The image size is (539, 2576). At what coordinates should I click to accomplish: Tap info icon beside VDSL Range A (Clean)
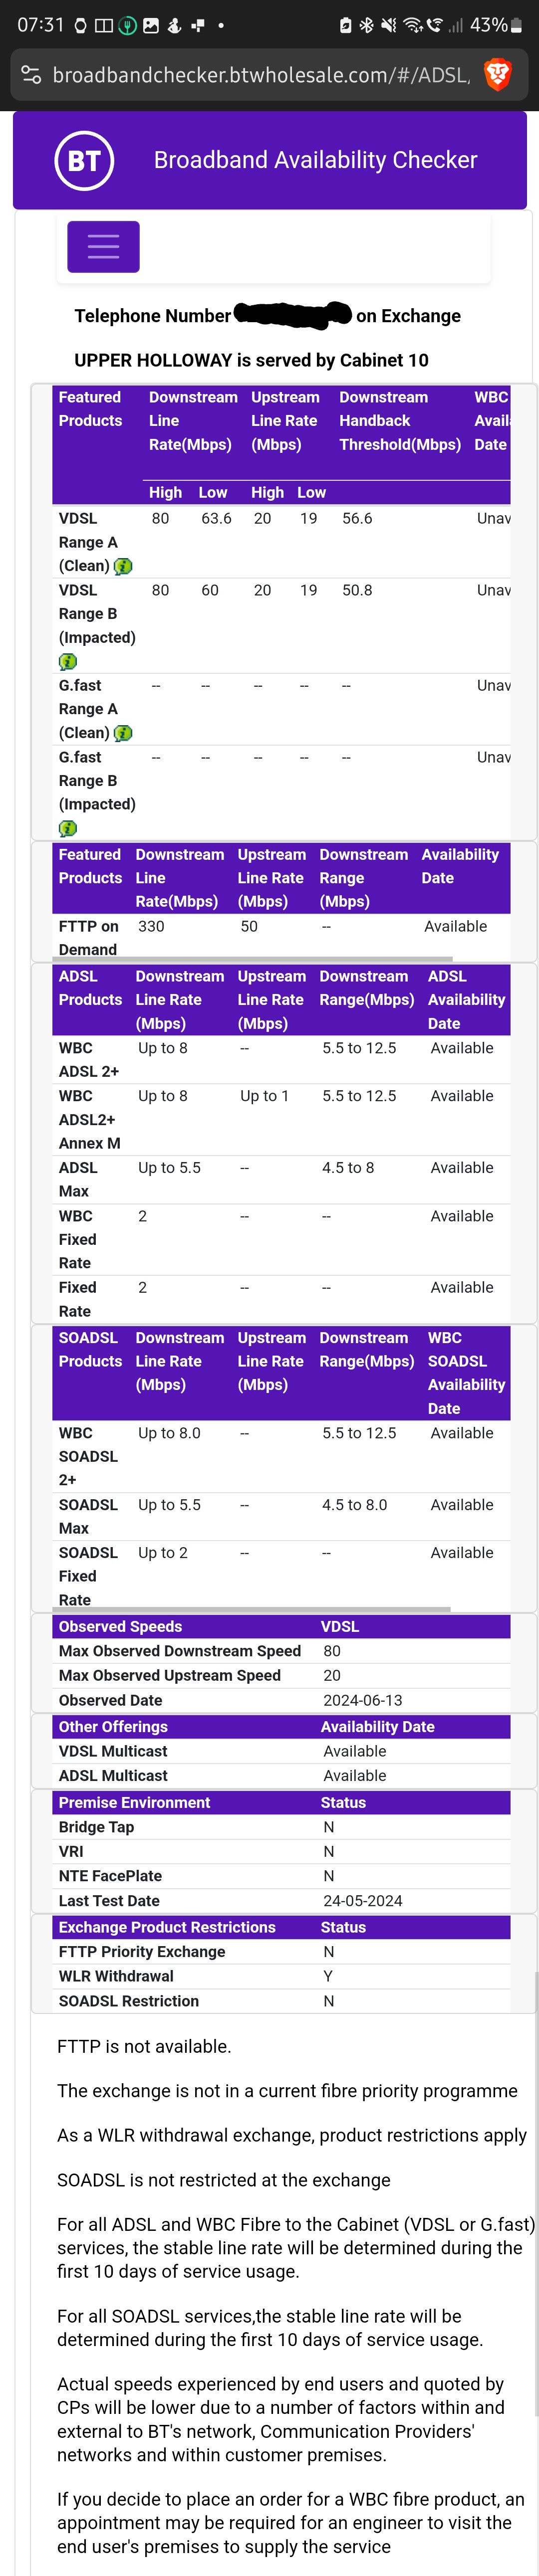pos(123,566)
